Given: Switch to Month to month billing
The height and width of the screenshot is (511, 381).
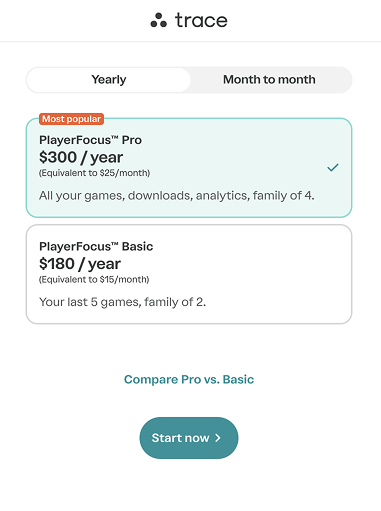Looking at the screenshot, I should point(269,80).
